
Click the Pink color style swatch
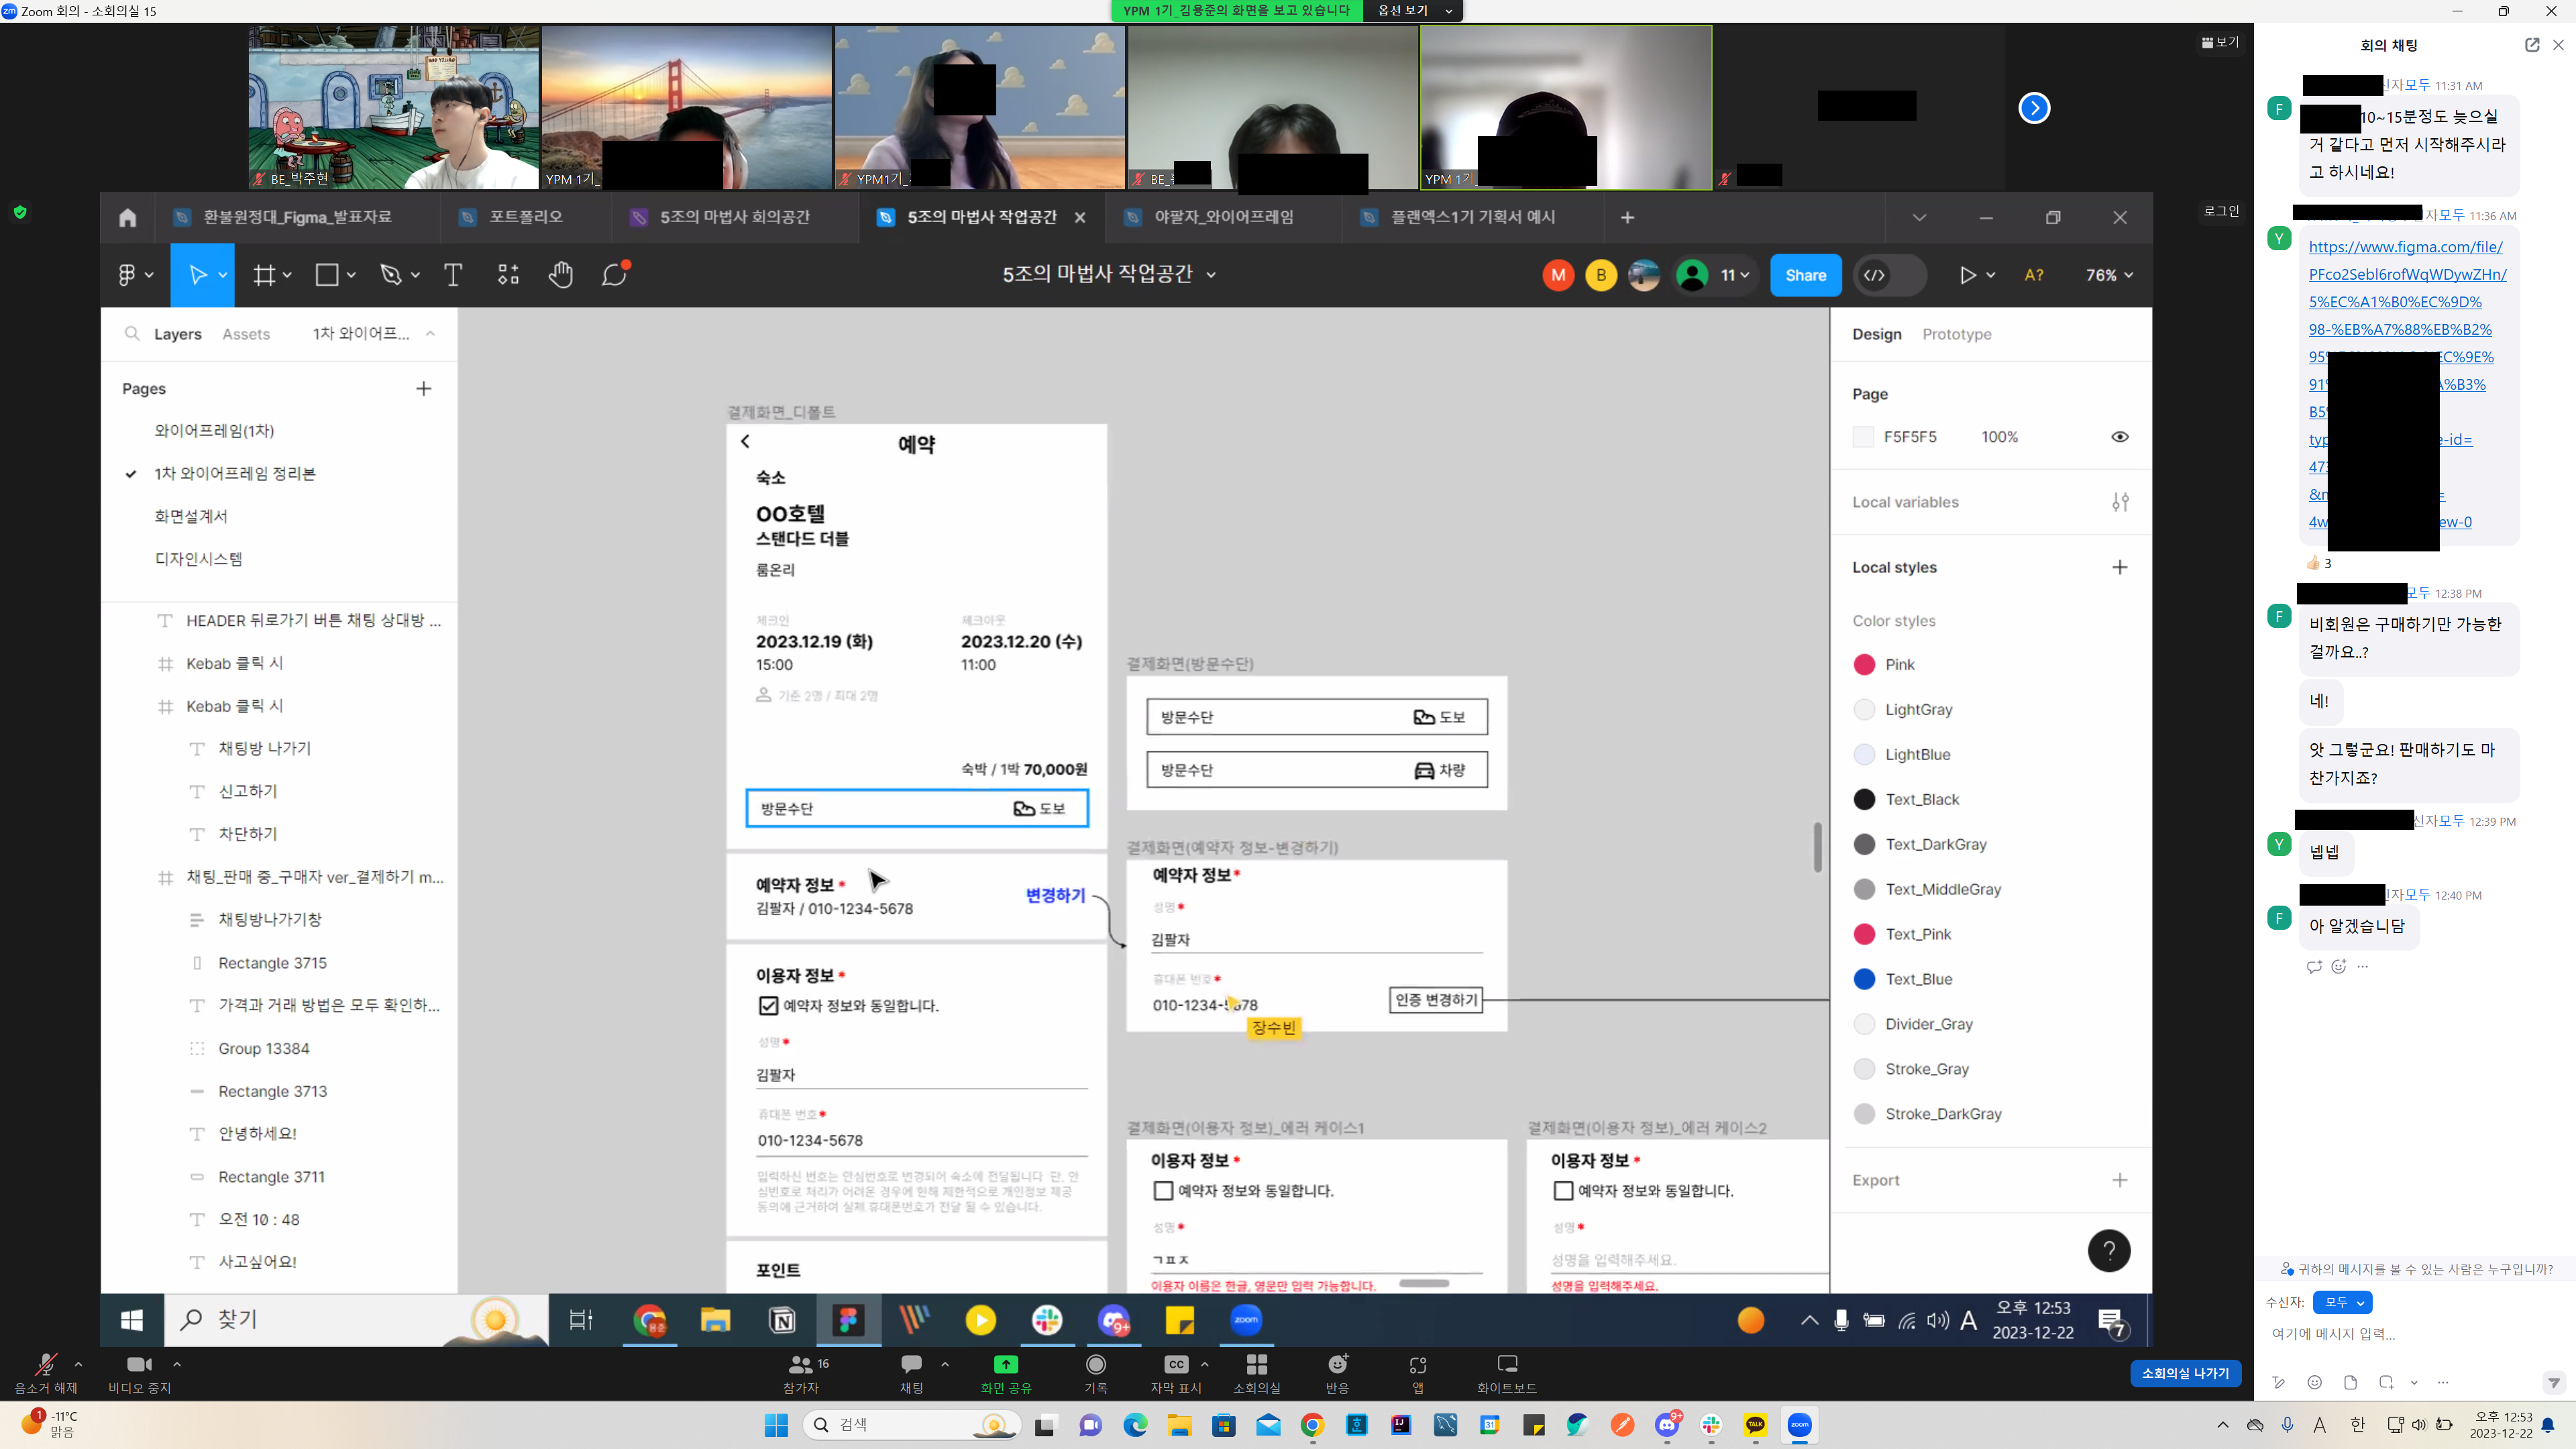coord(1864,665)
